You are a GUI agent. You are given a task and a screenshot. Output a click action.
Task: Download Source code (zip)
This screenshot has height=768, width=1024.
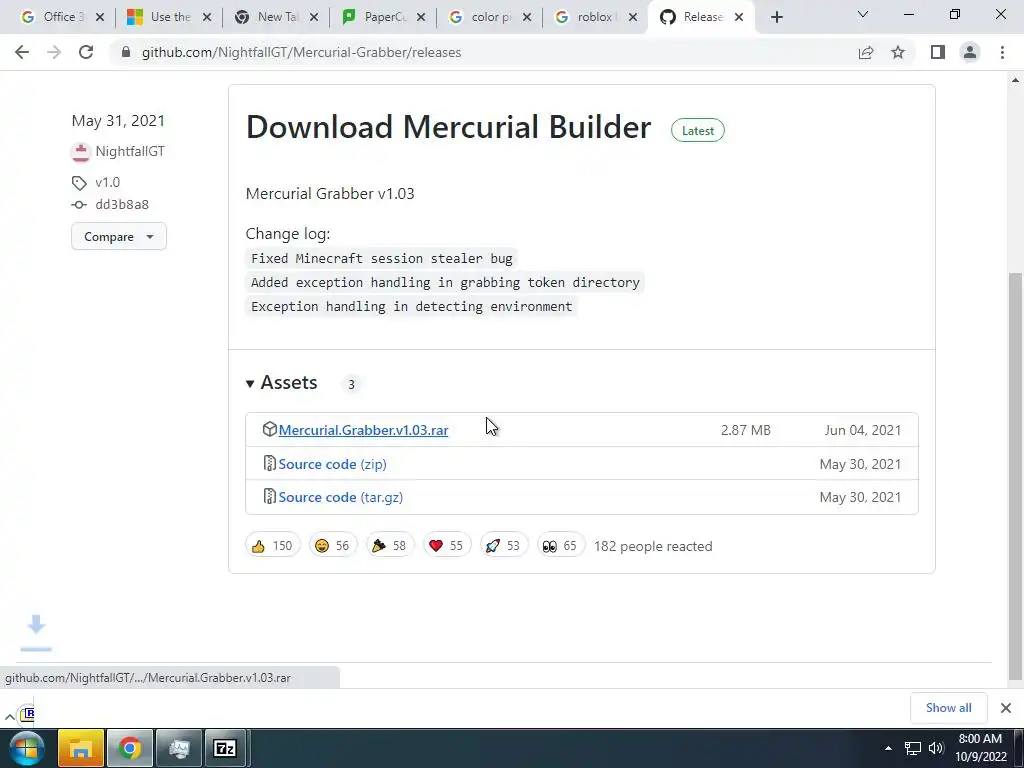coord(332,464)
